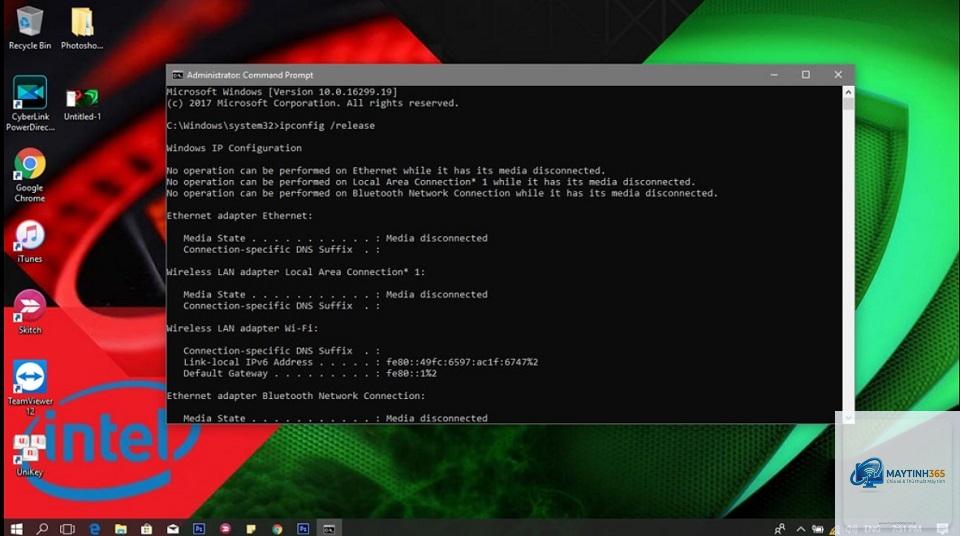Launch Microsoft Edge from the taskbar
This screenshot has width=960, height=536.
click(94, 529)
